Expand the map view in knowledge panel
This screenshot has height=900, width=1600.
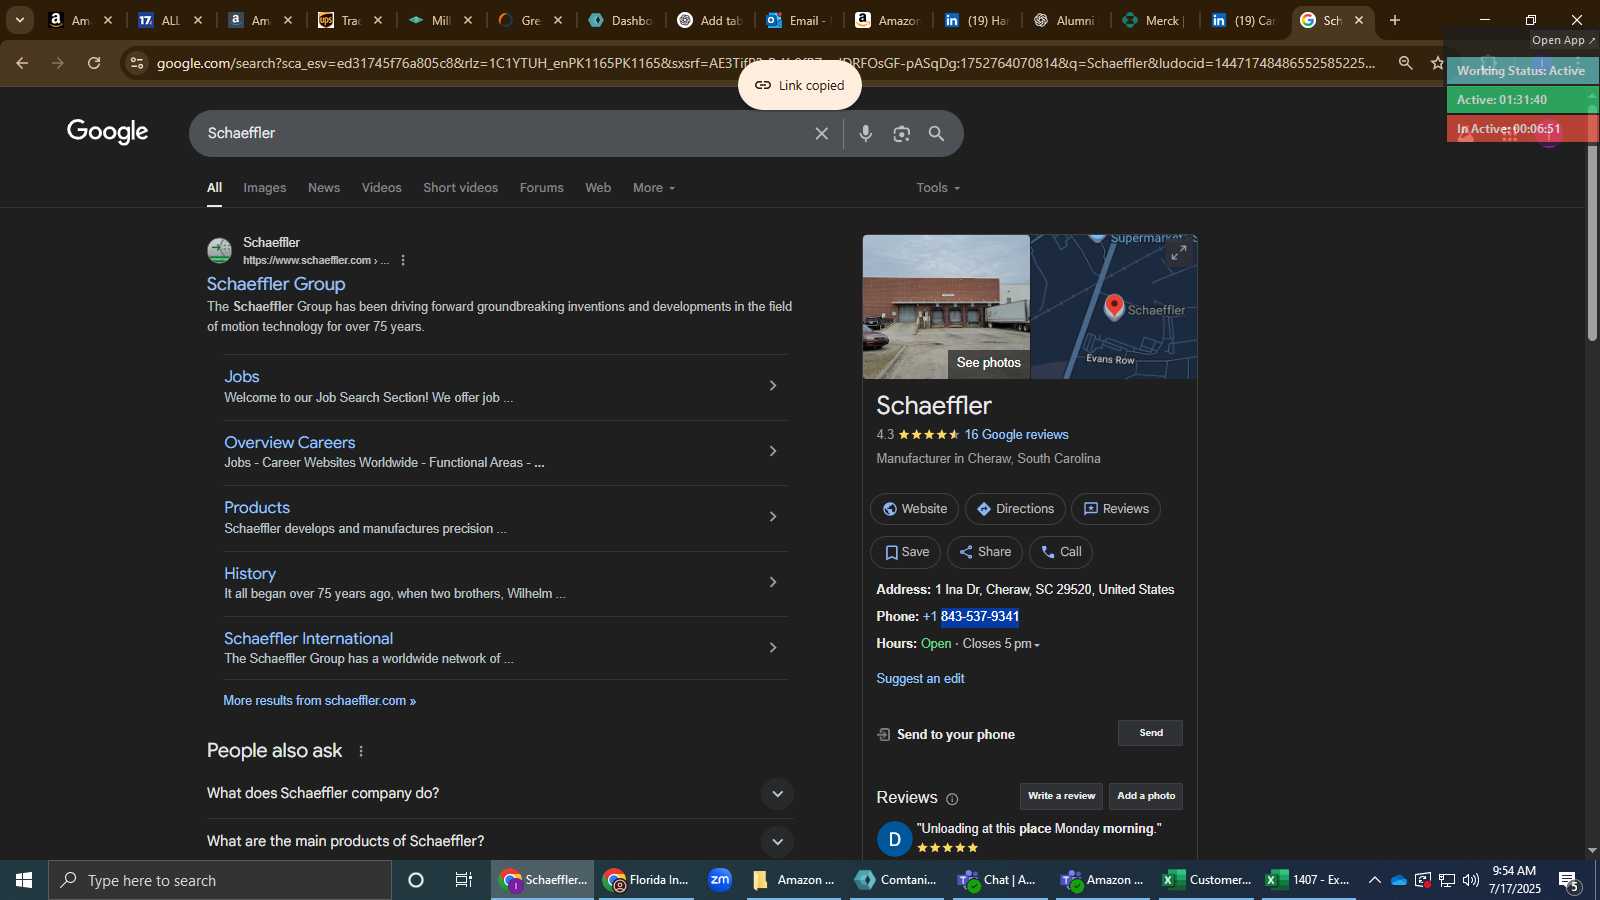tap(1179, 254)
